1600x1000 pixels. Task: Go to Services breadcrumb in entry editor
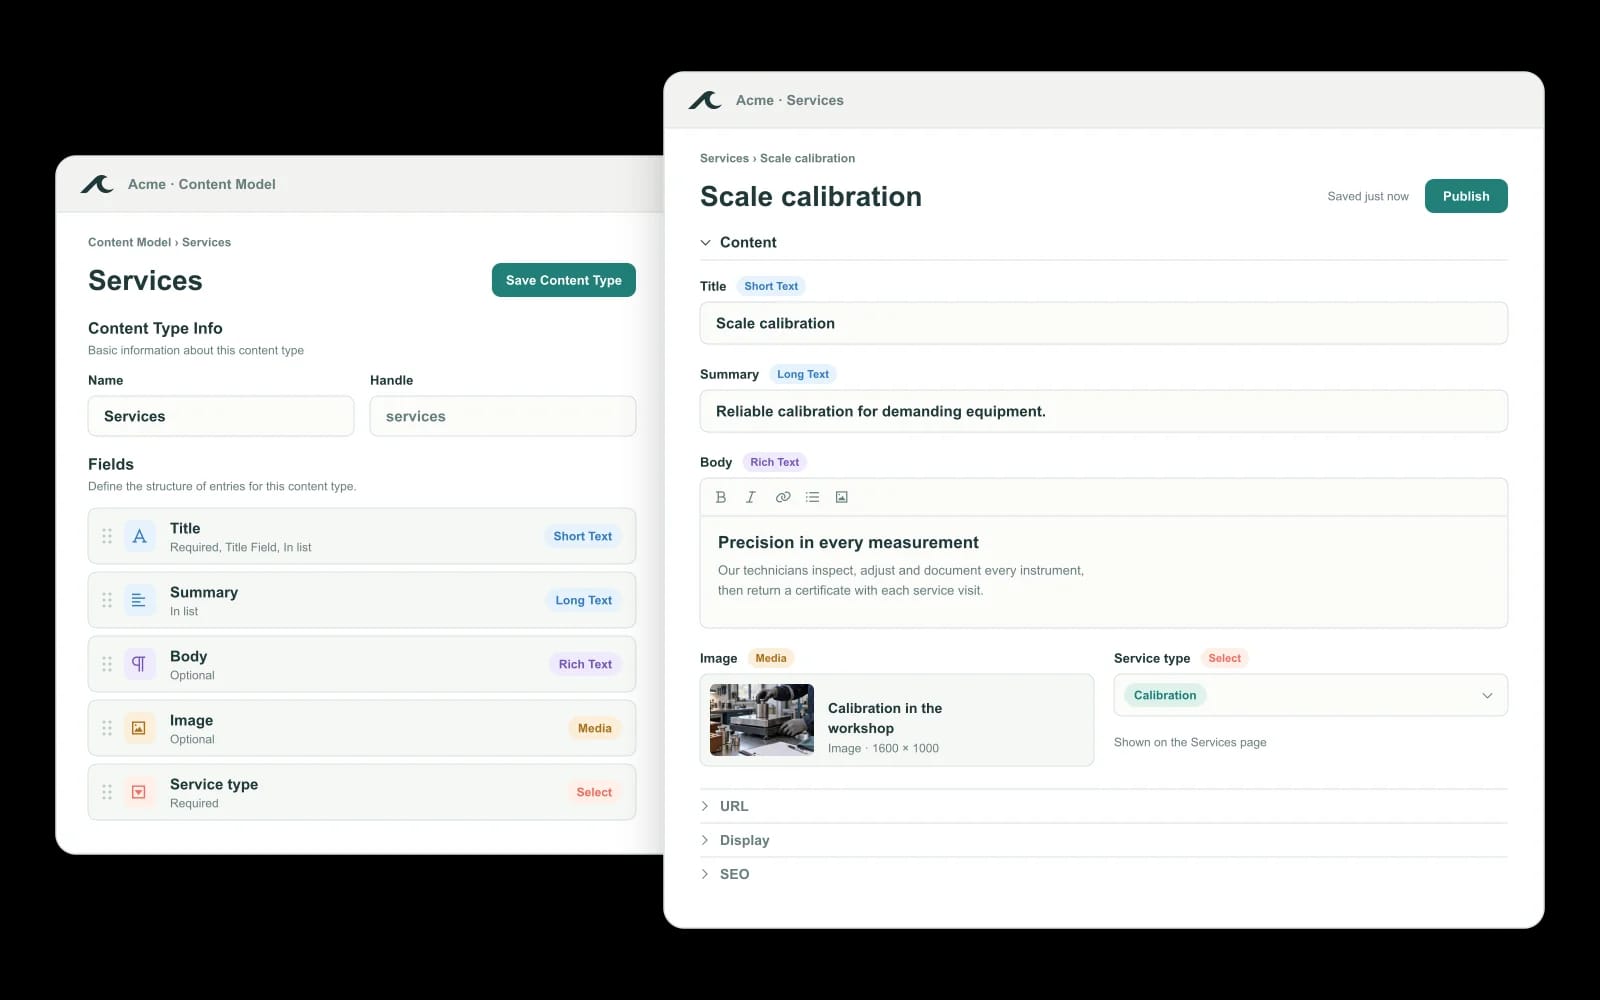(724, 158)
